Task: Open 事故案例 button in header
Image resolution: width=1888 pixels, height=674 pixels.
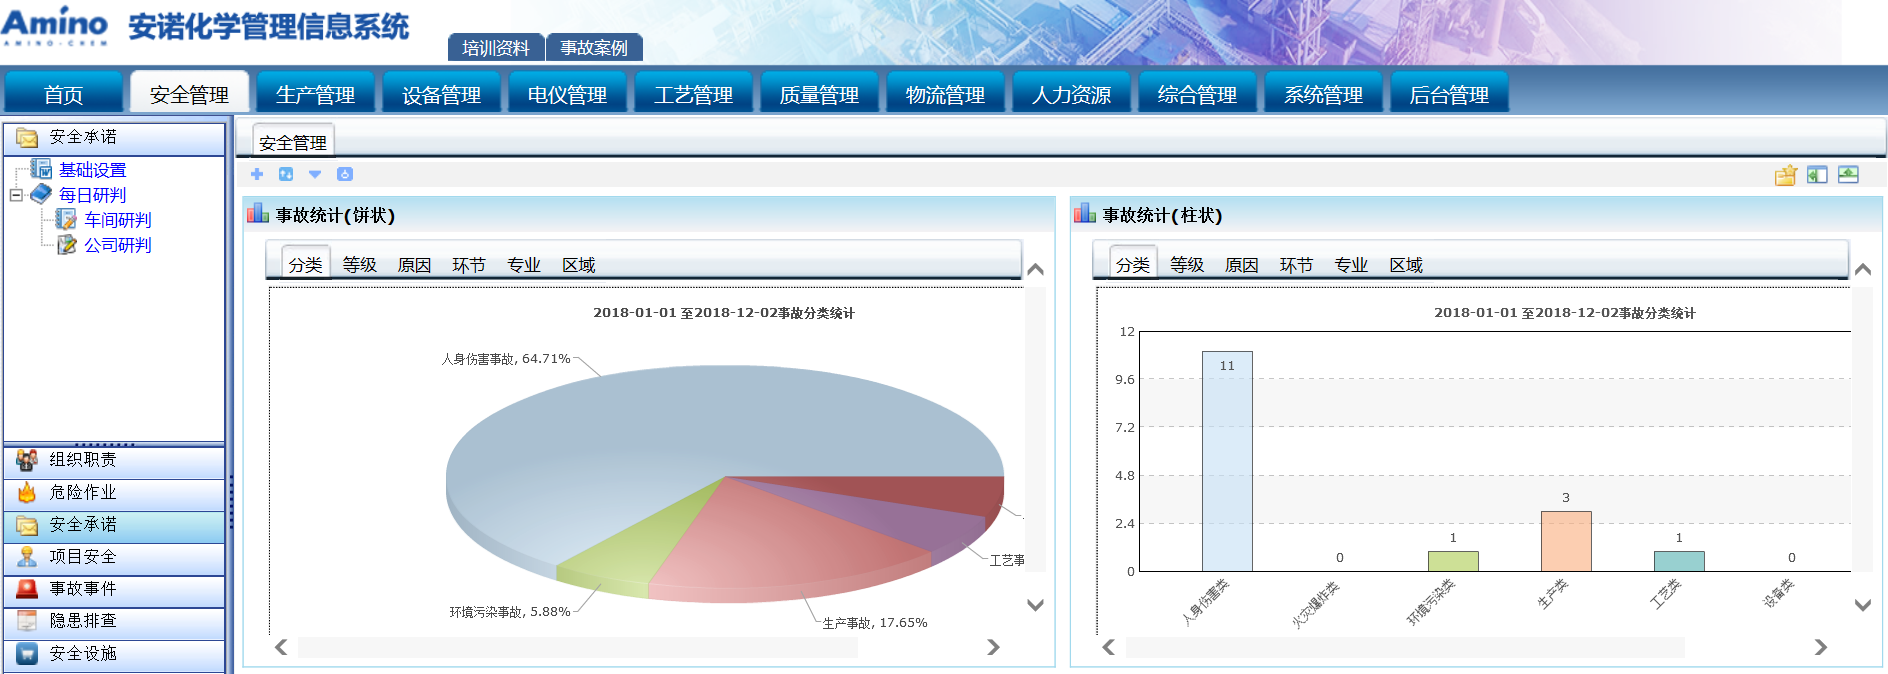Action: pyautogui.click(x=594, y=48)
